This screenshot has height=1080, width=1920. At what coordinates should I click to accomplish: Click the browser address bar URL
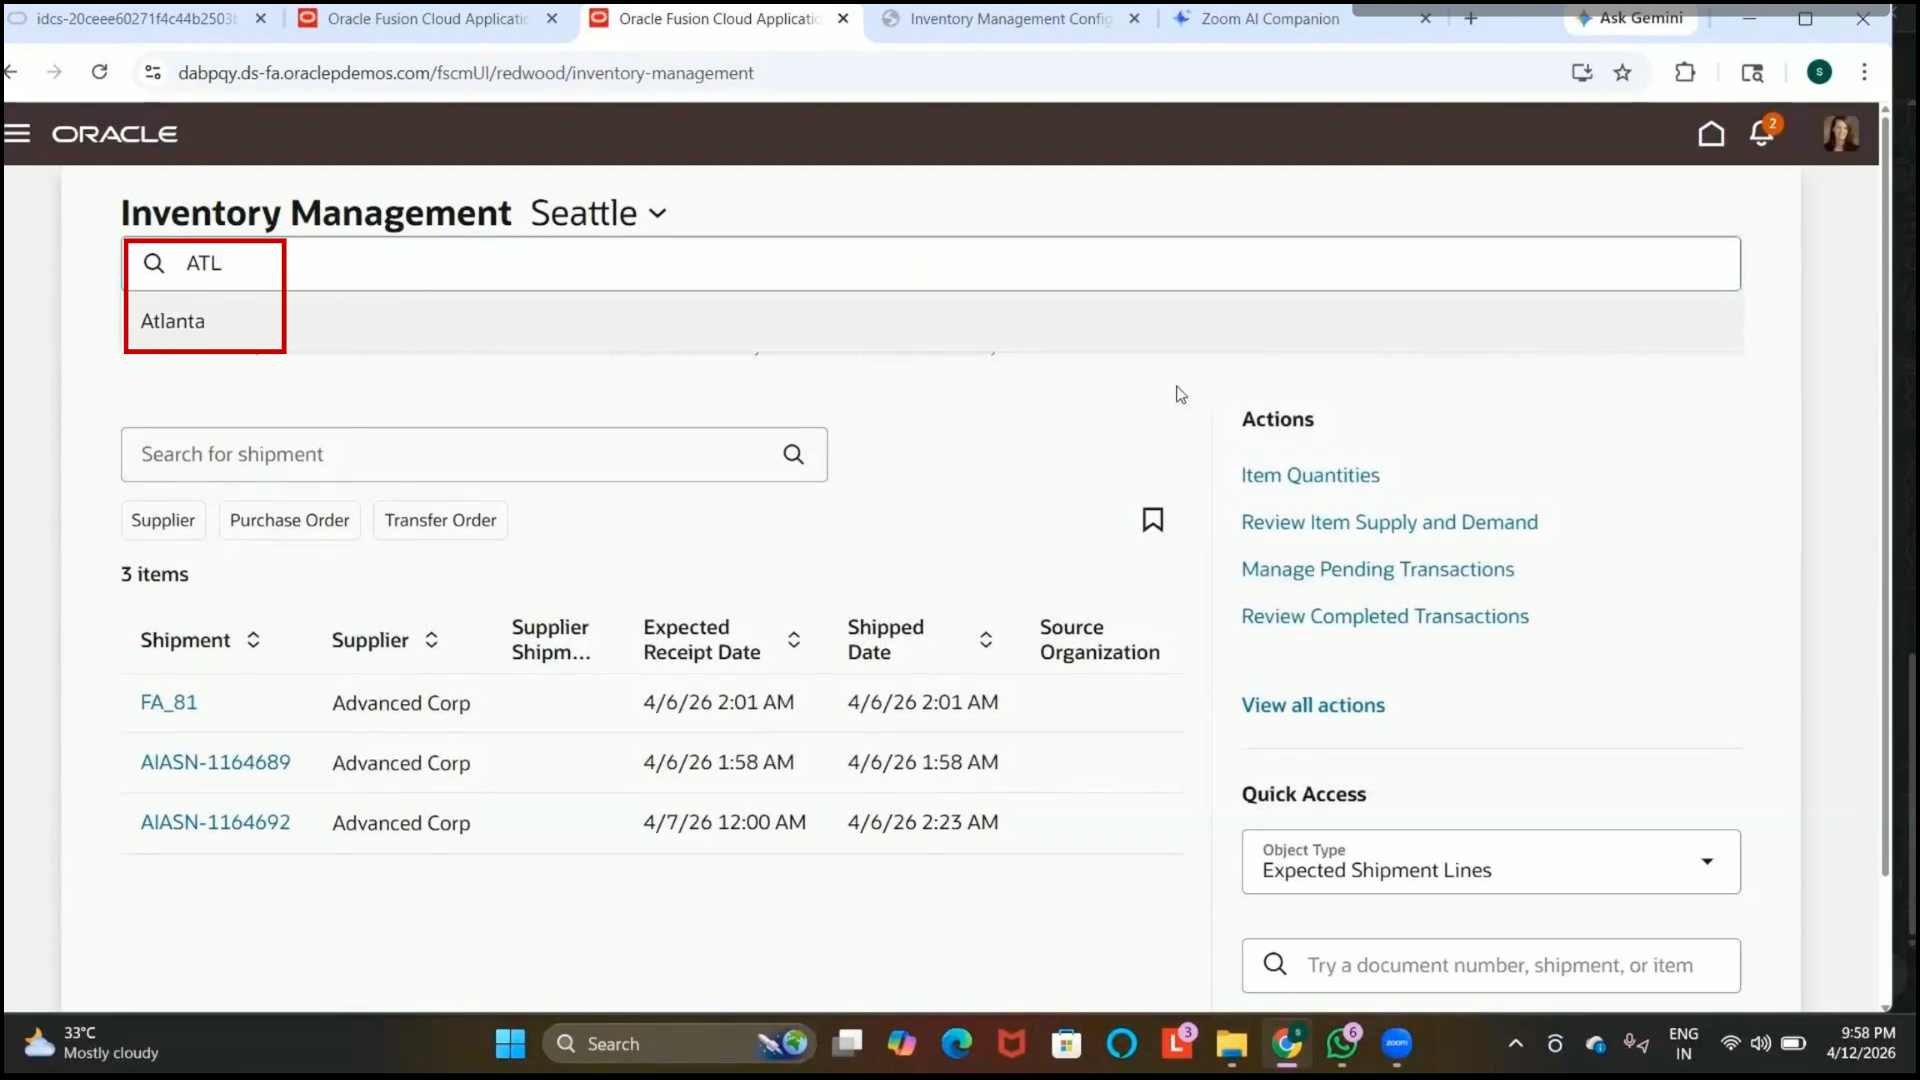465,73
